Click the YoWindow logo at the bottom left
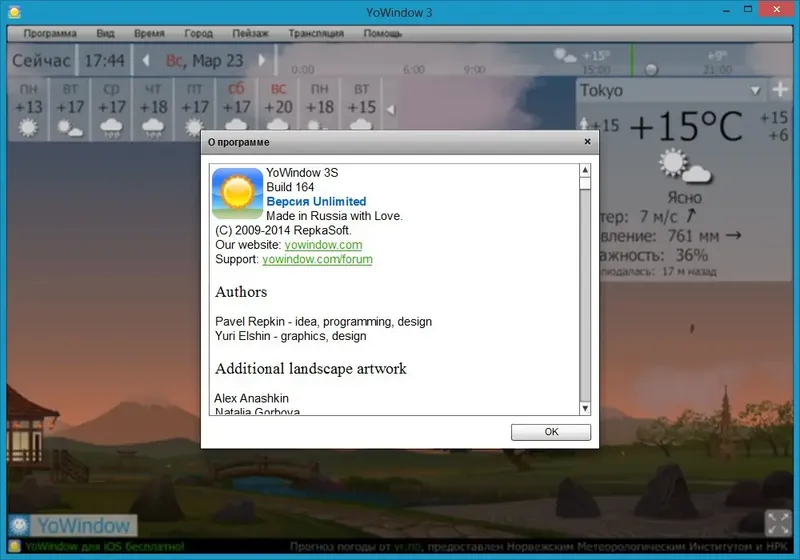Screen dimensions: 800x560 72,525
